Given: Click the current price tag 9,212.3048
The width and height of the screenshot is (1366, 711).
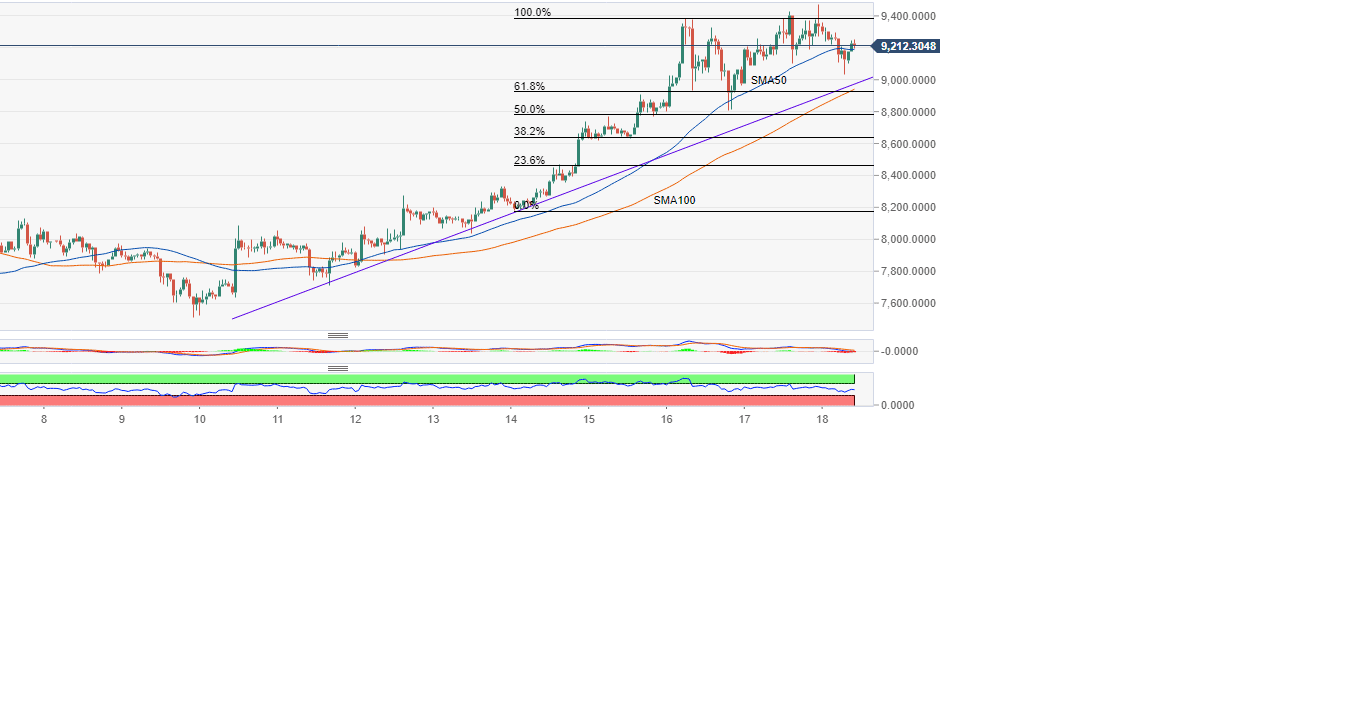Looking at the screenshot, I should 907,46.
